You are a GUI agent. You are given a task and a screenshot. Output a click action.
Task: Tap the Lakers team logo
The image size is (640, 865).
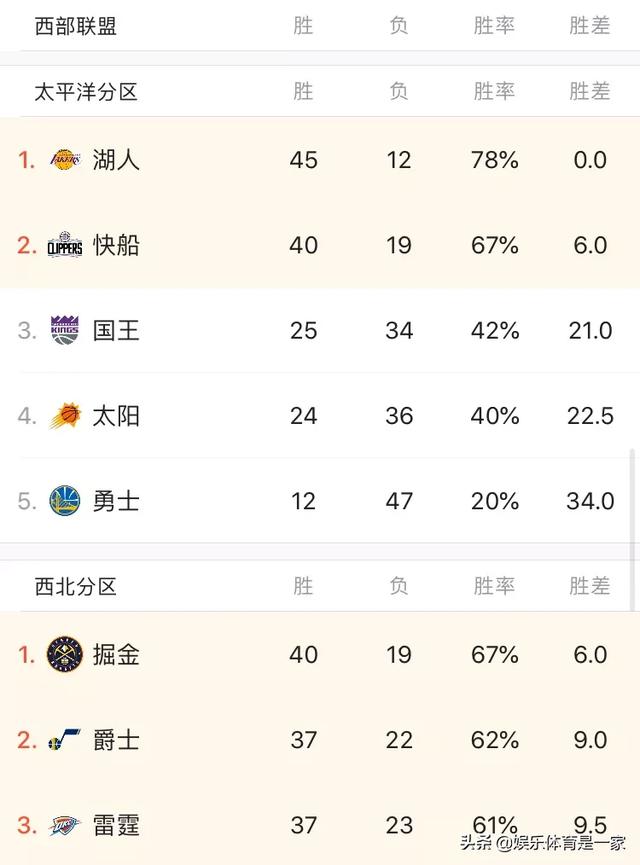click(65, 160)
